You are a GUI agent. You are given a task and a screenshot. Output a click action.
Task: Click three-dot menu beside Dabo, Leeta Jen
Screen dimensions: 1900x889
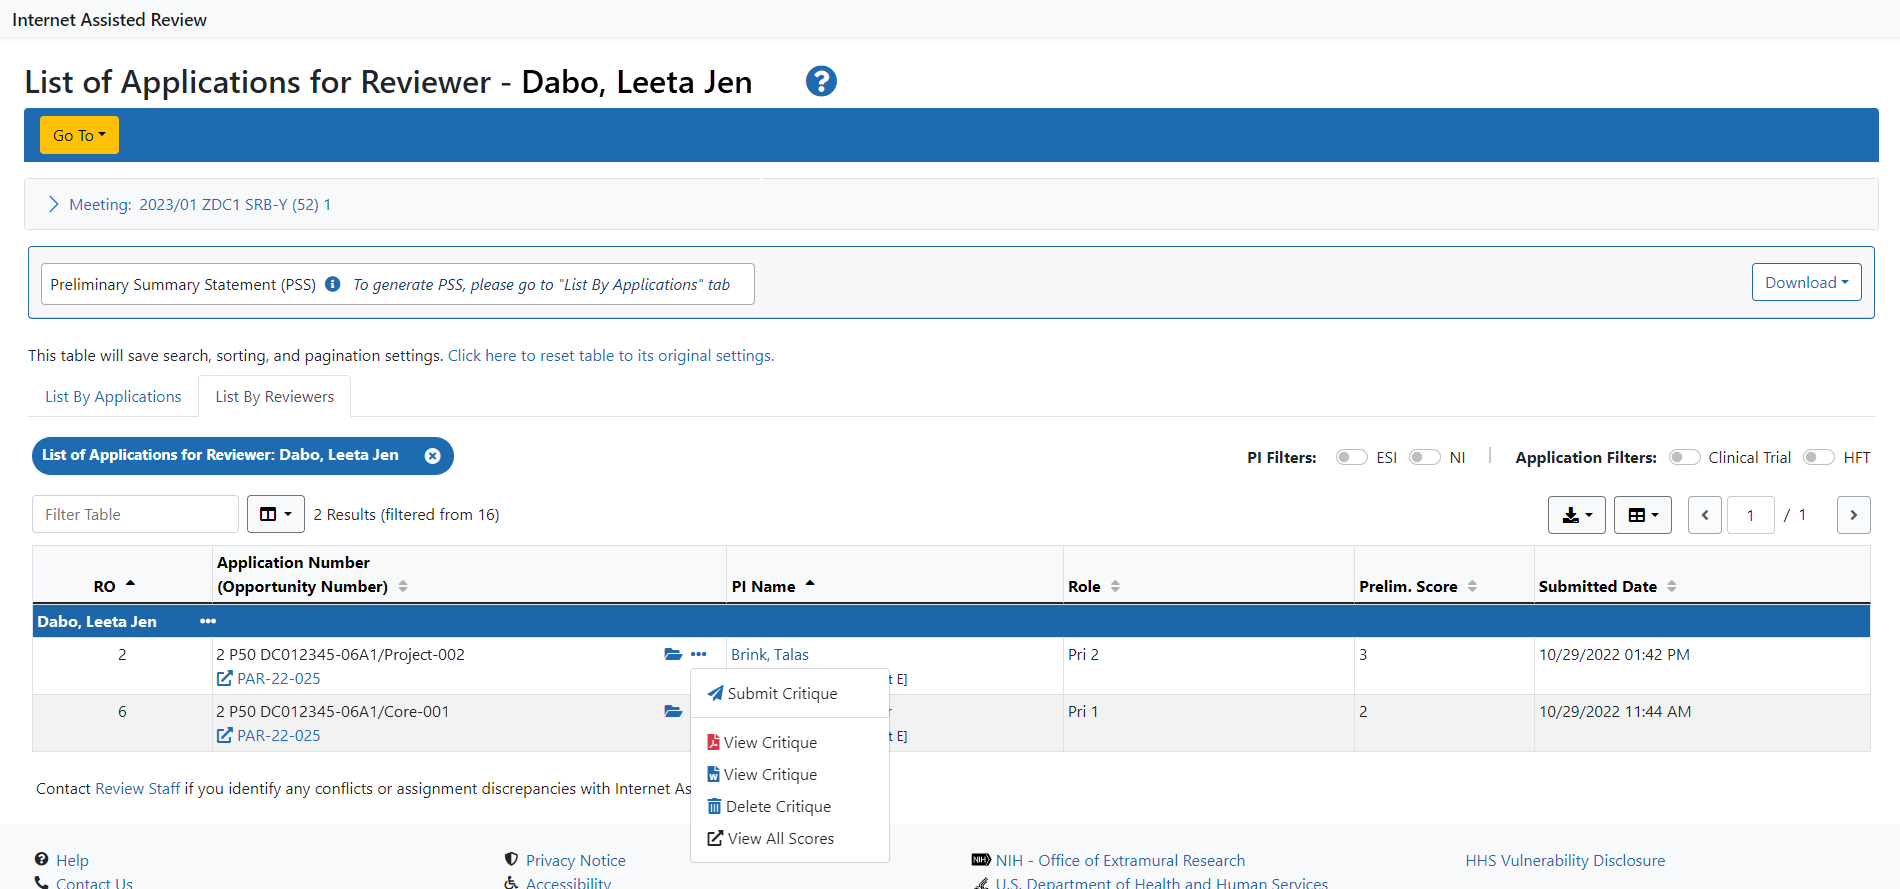[207, 621]
